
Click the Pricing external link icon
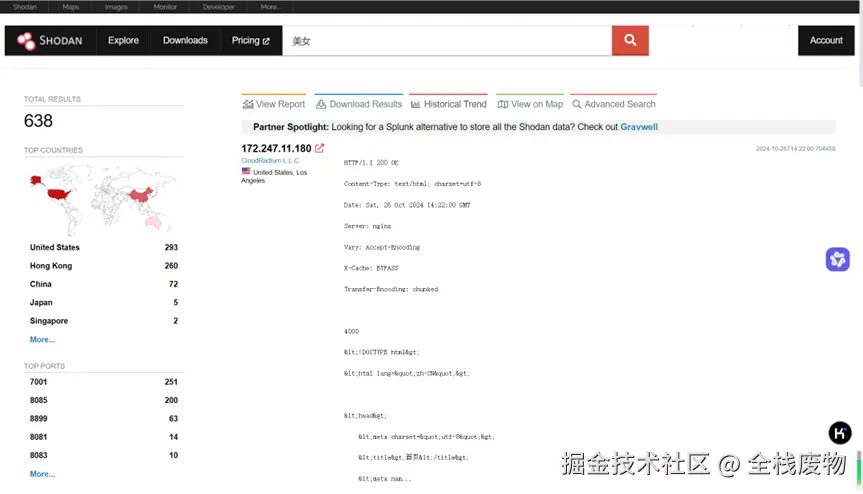click(x=266, y=41)
